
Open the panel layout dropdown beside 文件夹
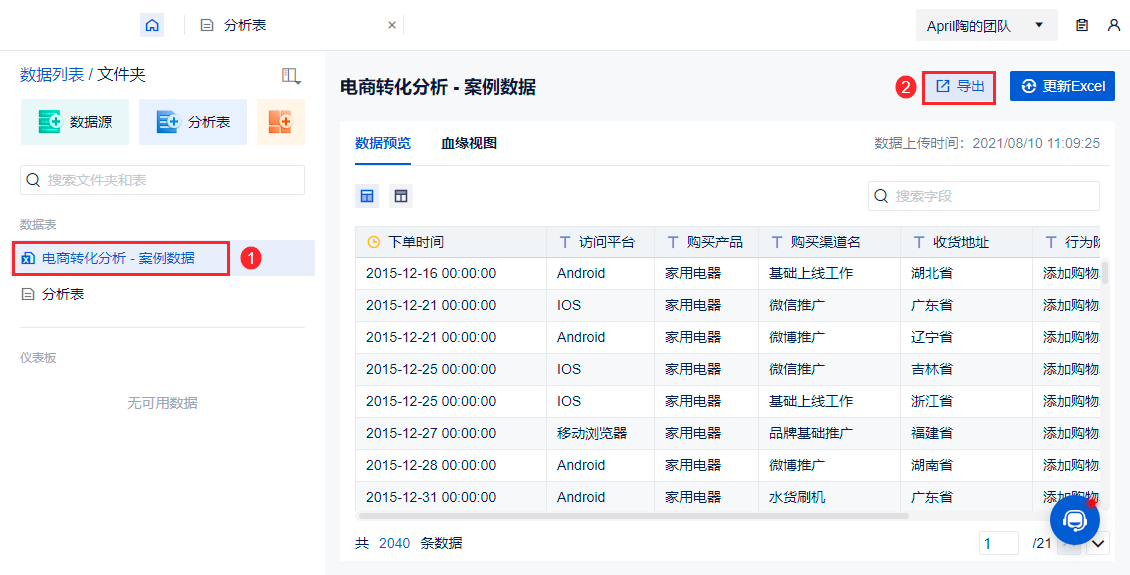pyautogui.click(x=291, y=75)
